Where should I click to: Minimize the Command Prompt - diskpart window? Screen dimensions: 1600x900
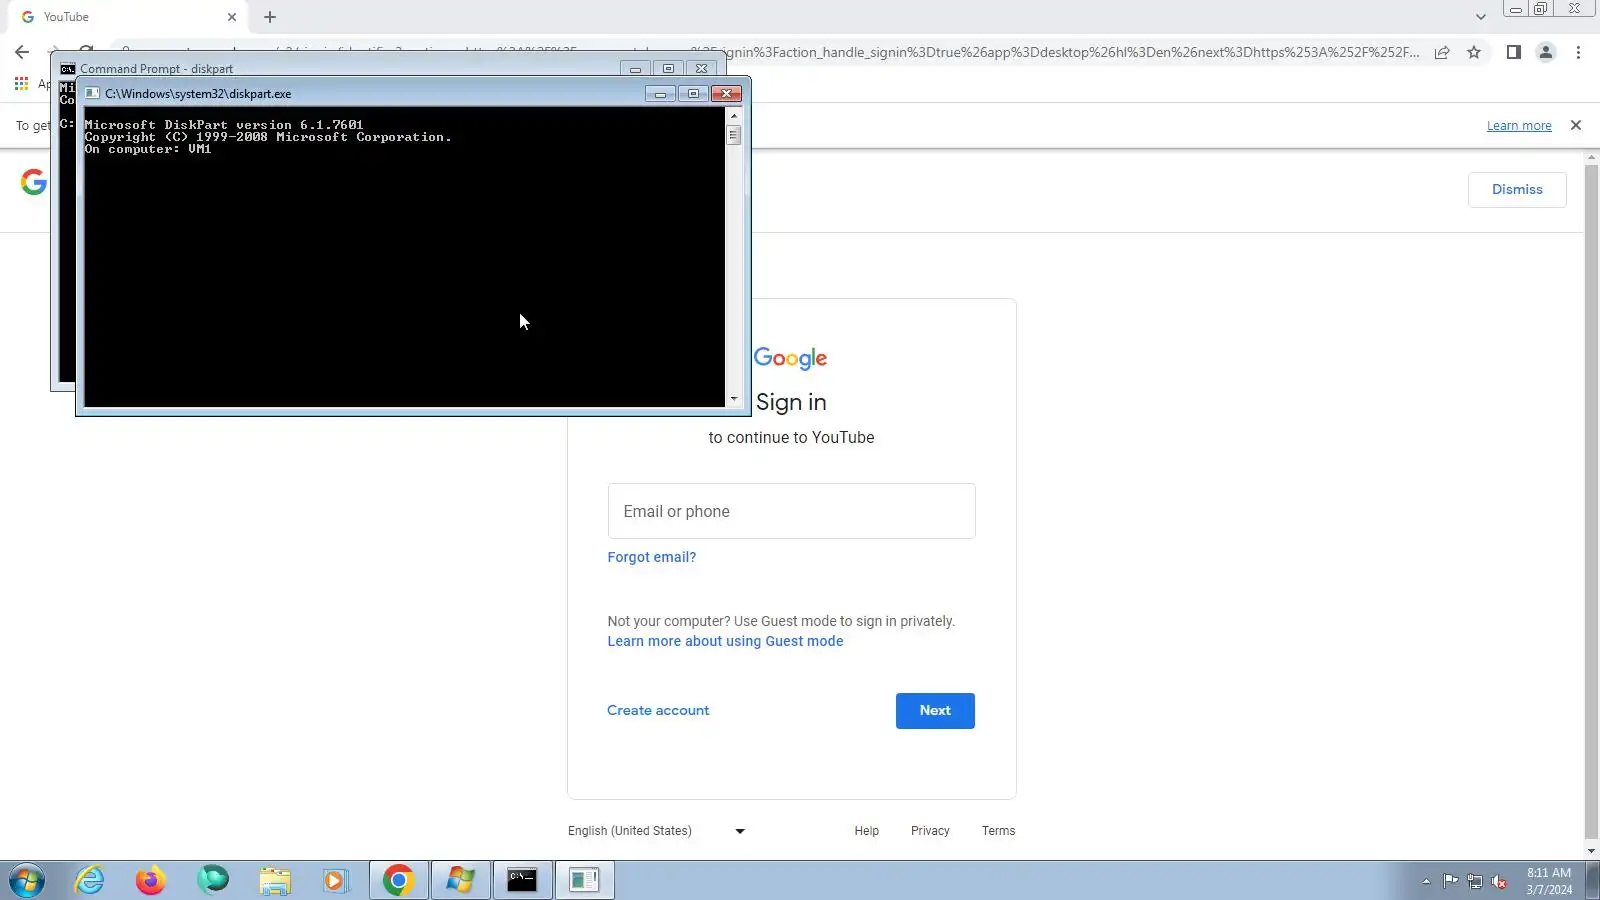coord(635,69)
